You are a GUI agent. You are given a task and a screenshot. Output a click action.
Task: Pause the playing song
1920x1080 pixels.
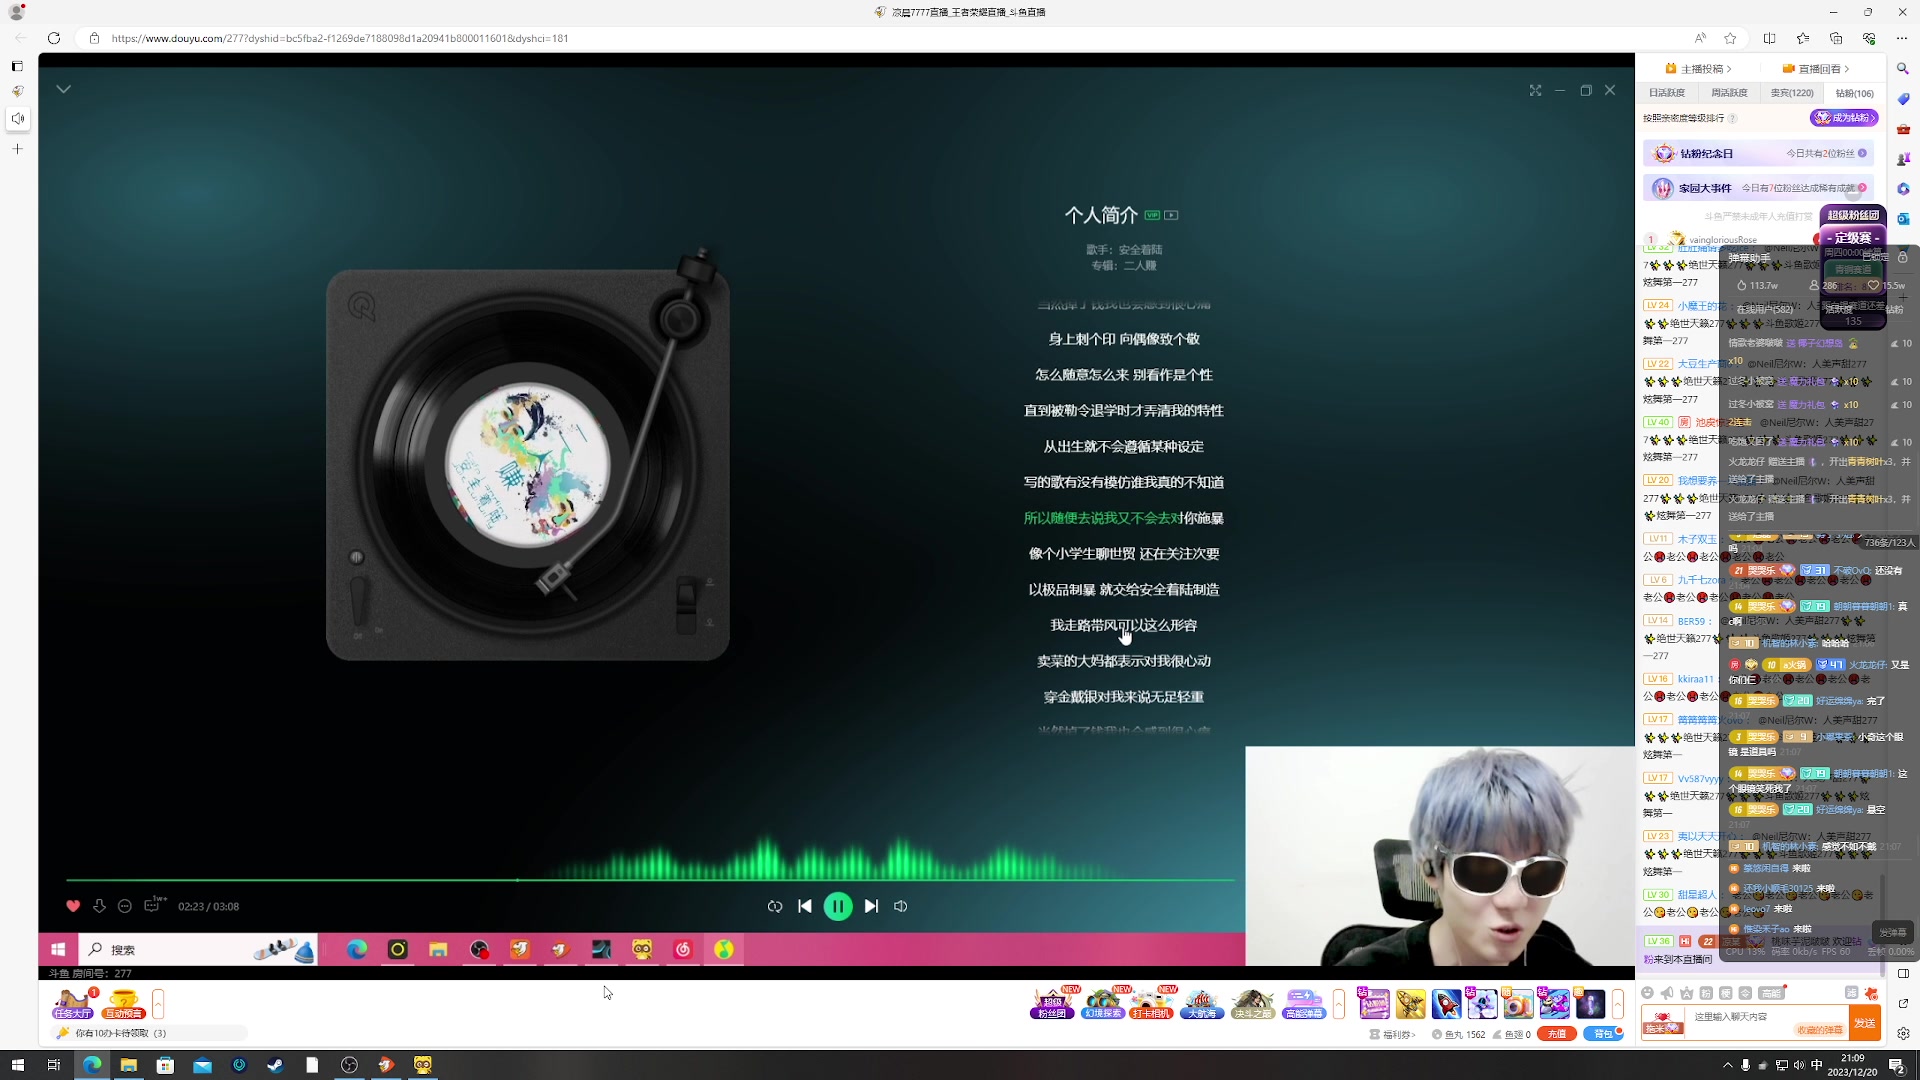tap(838, 906)
